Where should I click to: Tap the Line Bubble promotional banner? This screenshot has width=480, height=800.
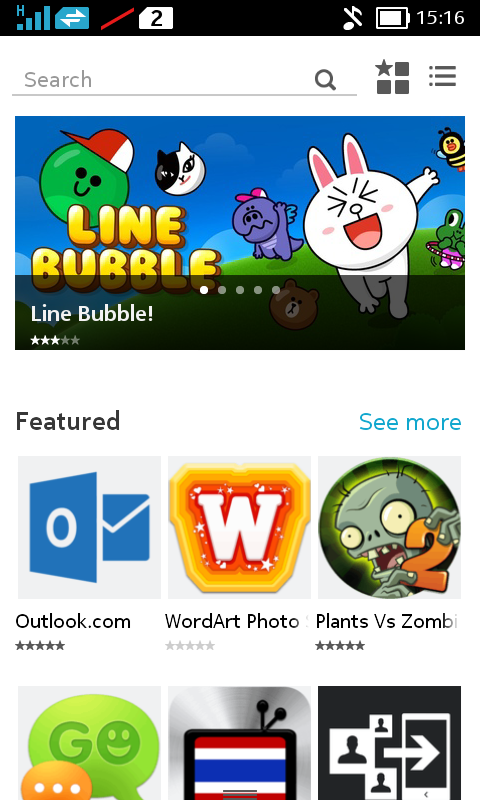tap(240, 233)
